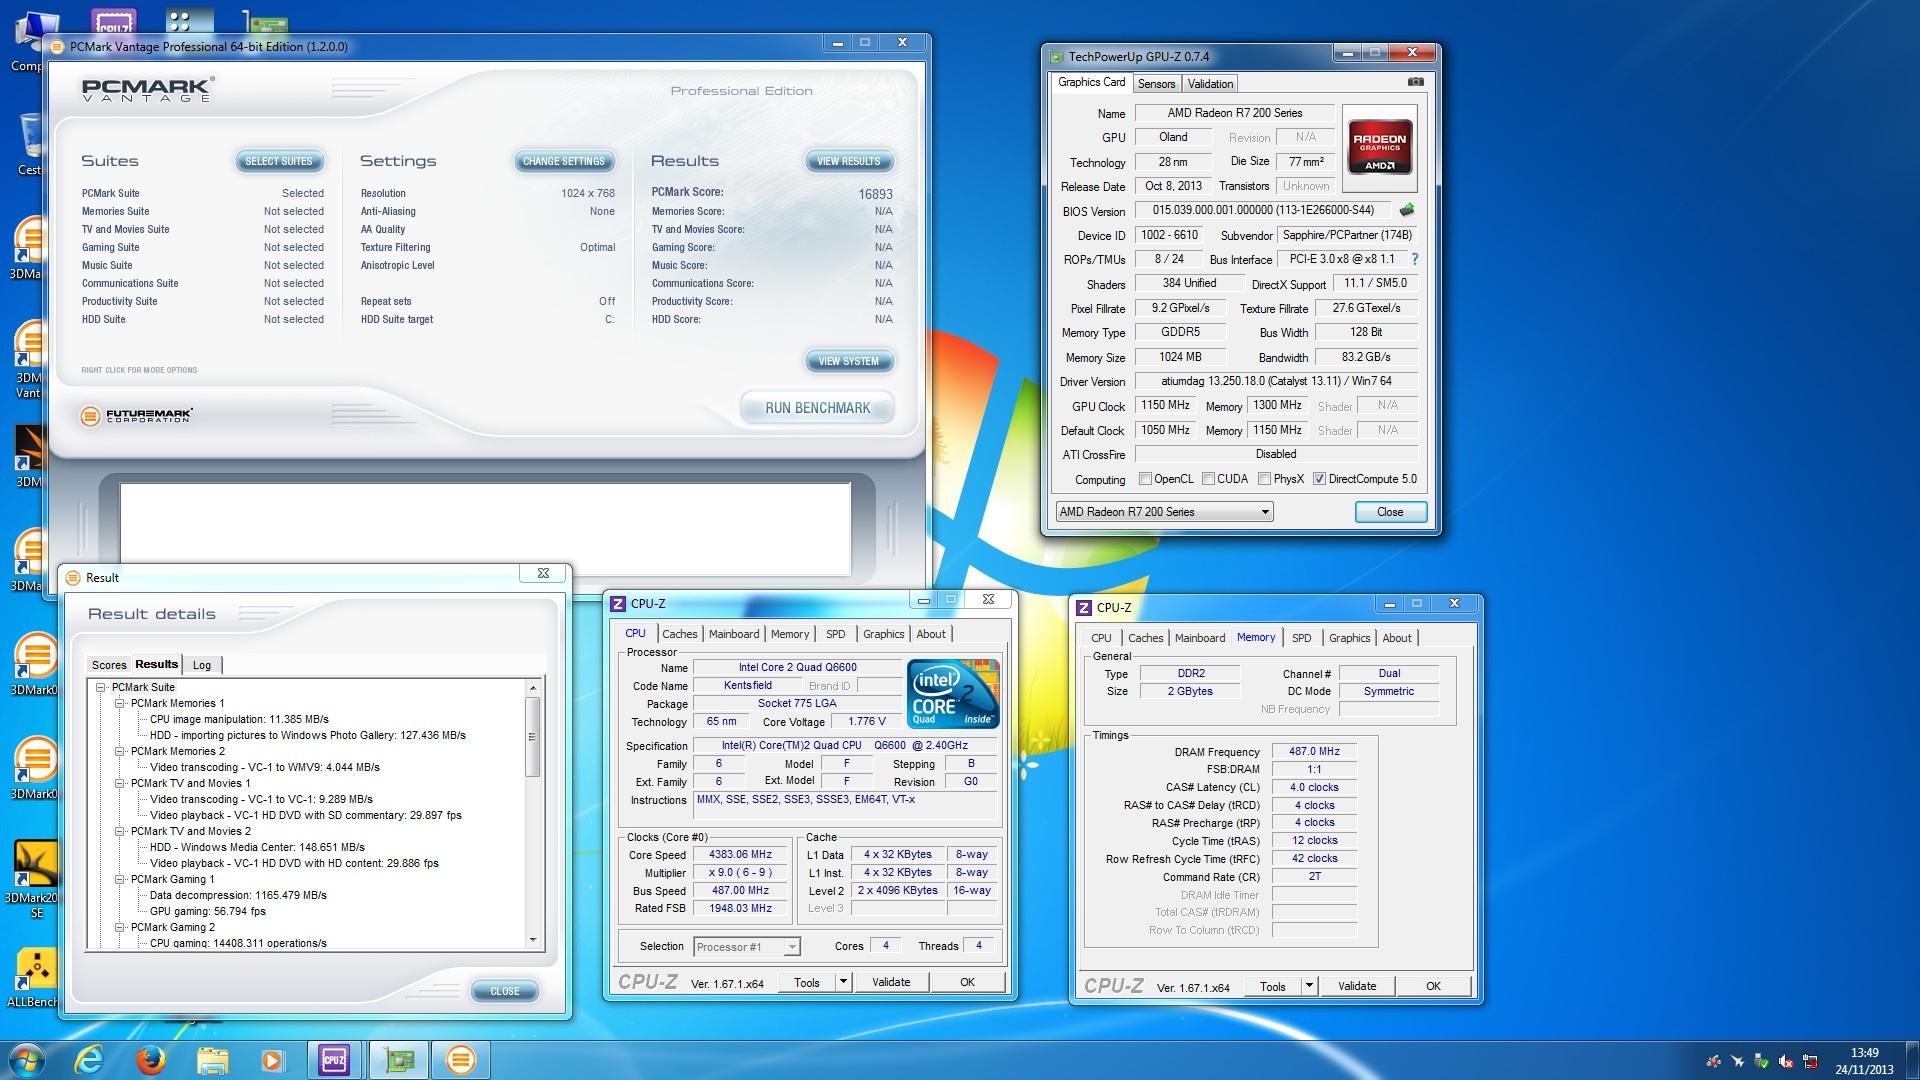This screenshot has width=1920, height=1080.
Task: Click the Result tree scrollbar thumb
Action: [533, 737]
